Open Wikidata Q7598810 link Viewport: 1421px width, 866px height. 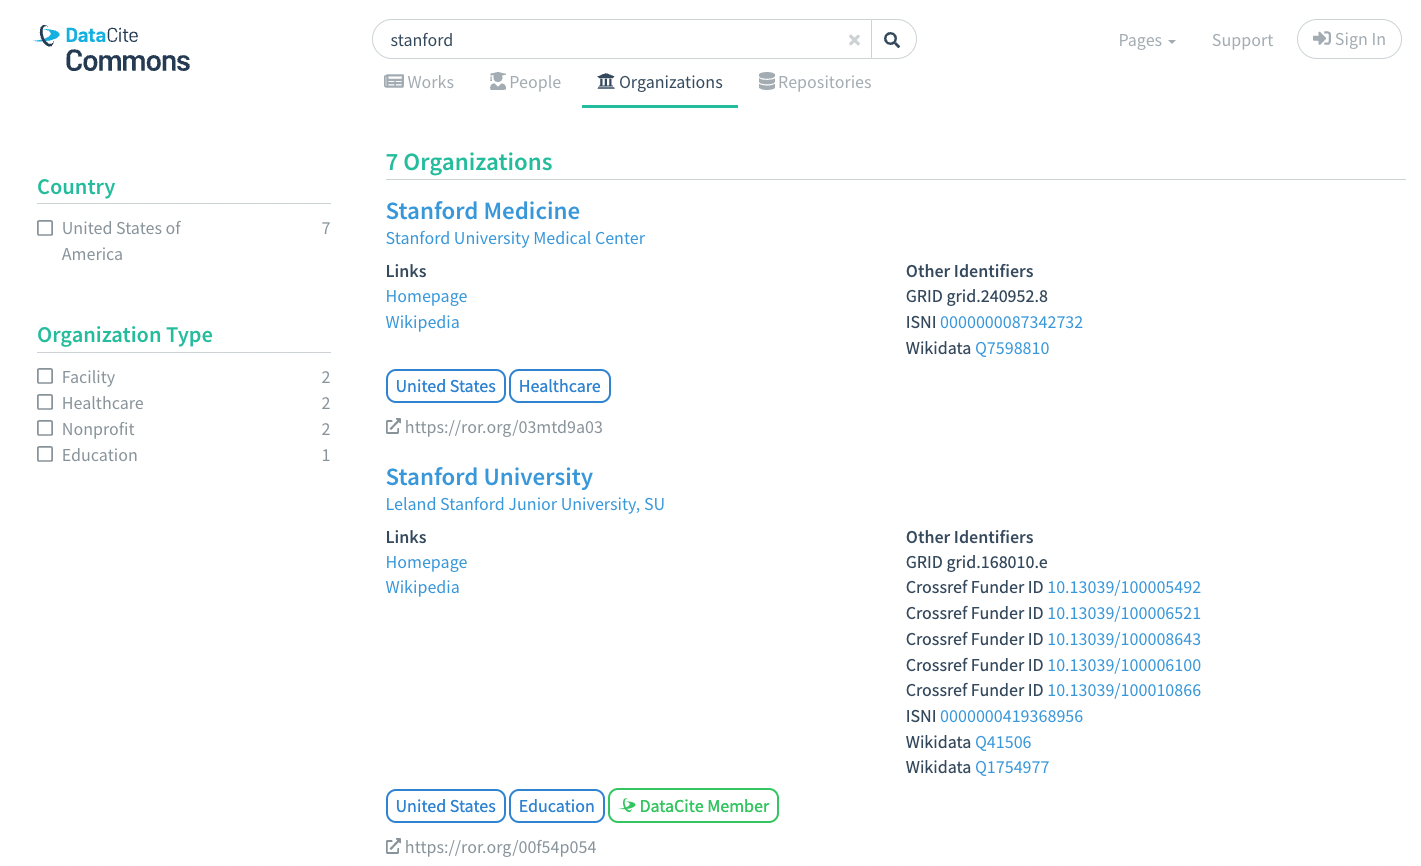(1012, 348)
